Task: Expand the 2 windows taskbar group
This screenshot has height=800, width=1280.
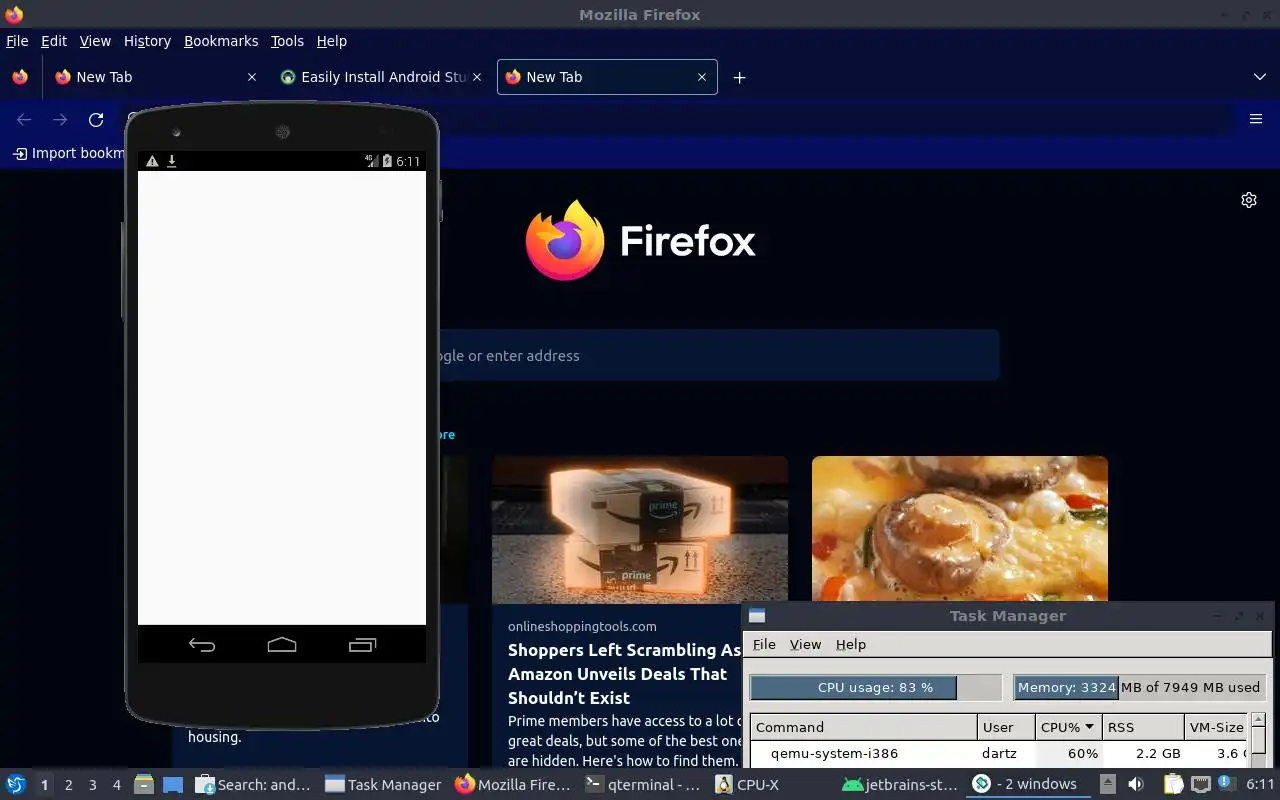Action: click(1028, 785)
